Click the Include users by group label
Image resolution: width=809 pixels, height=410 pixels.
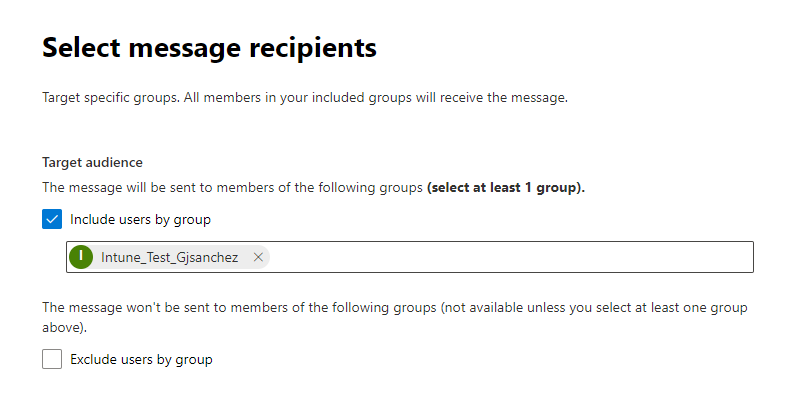[140, 219]
